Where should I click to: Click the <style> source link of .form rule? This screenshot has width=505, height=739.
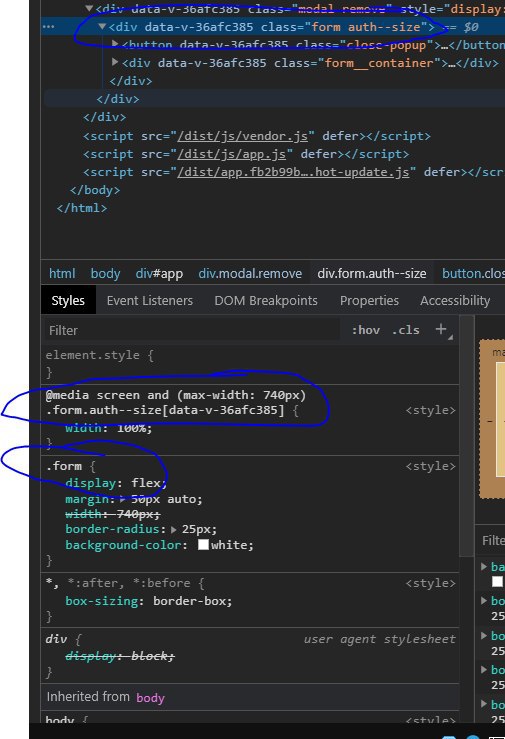(431, 466)
